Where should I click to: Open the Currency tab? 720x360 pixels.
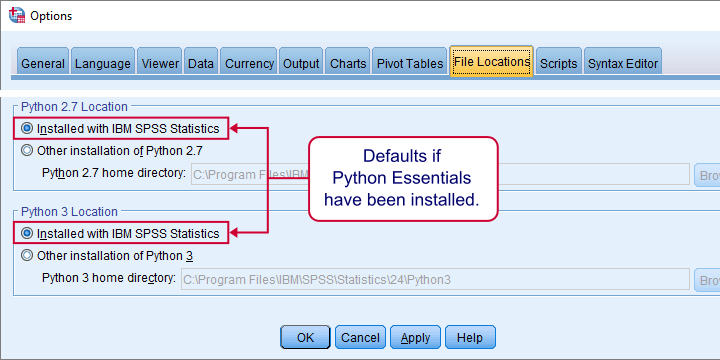(x=249, y=61)
